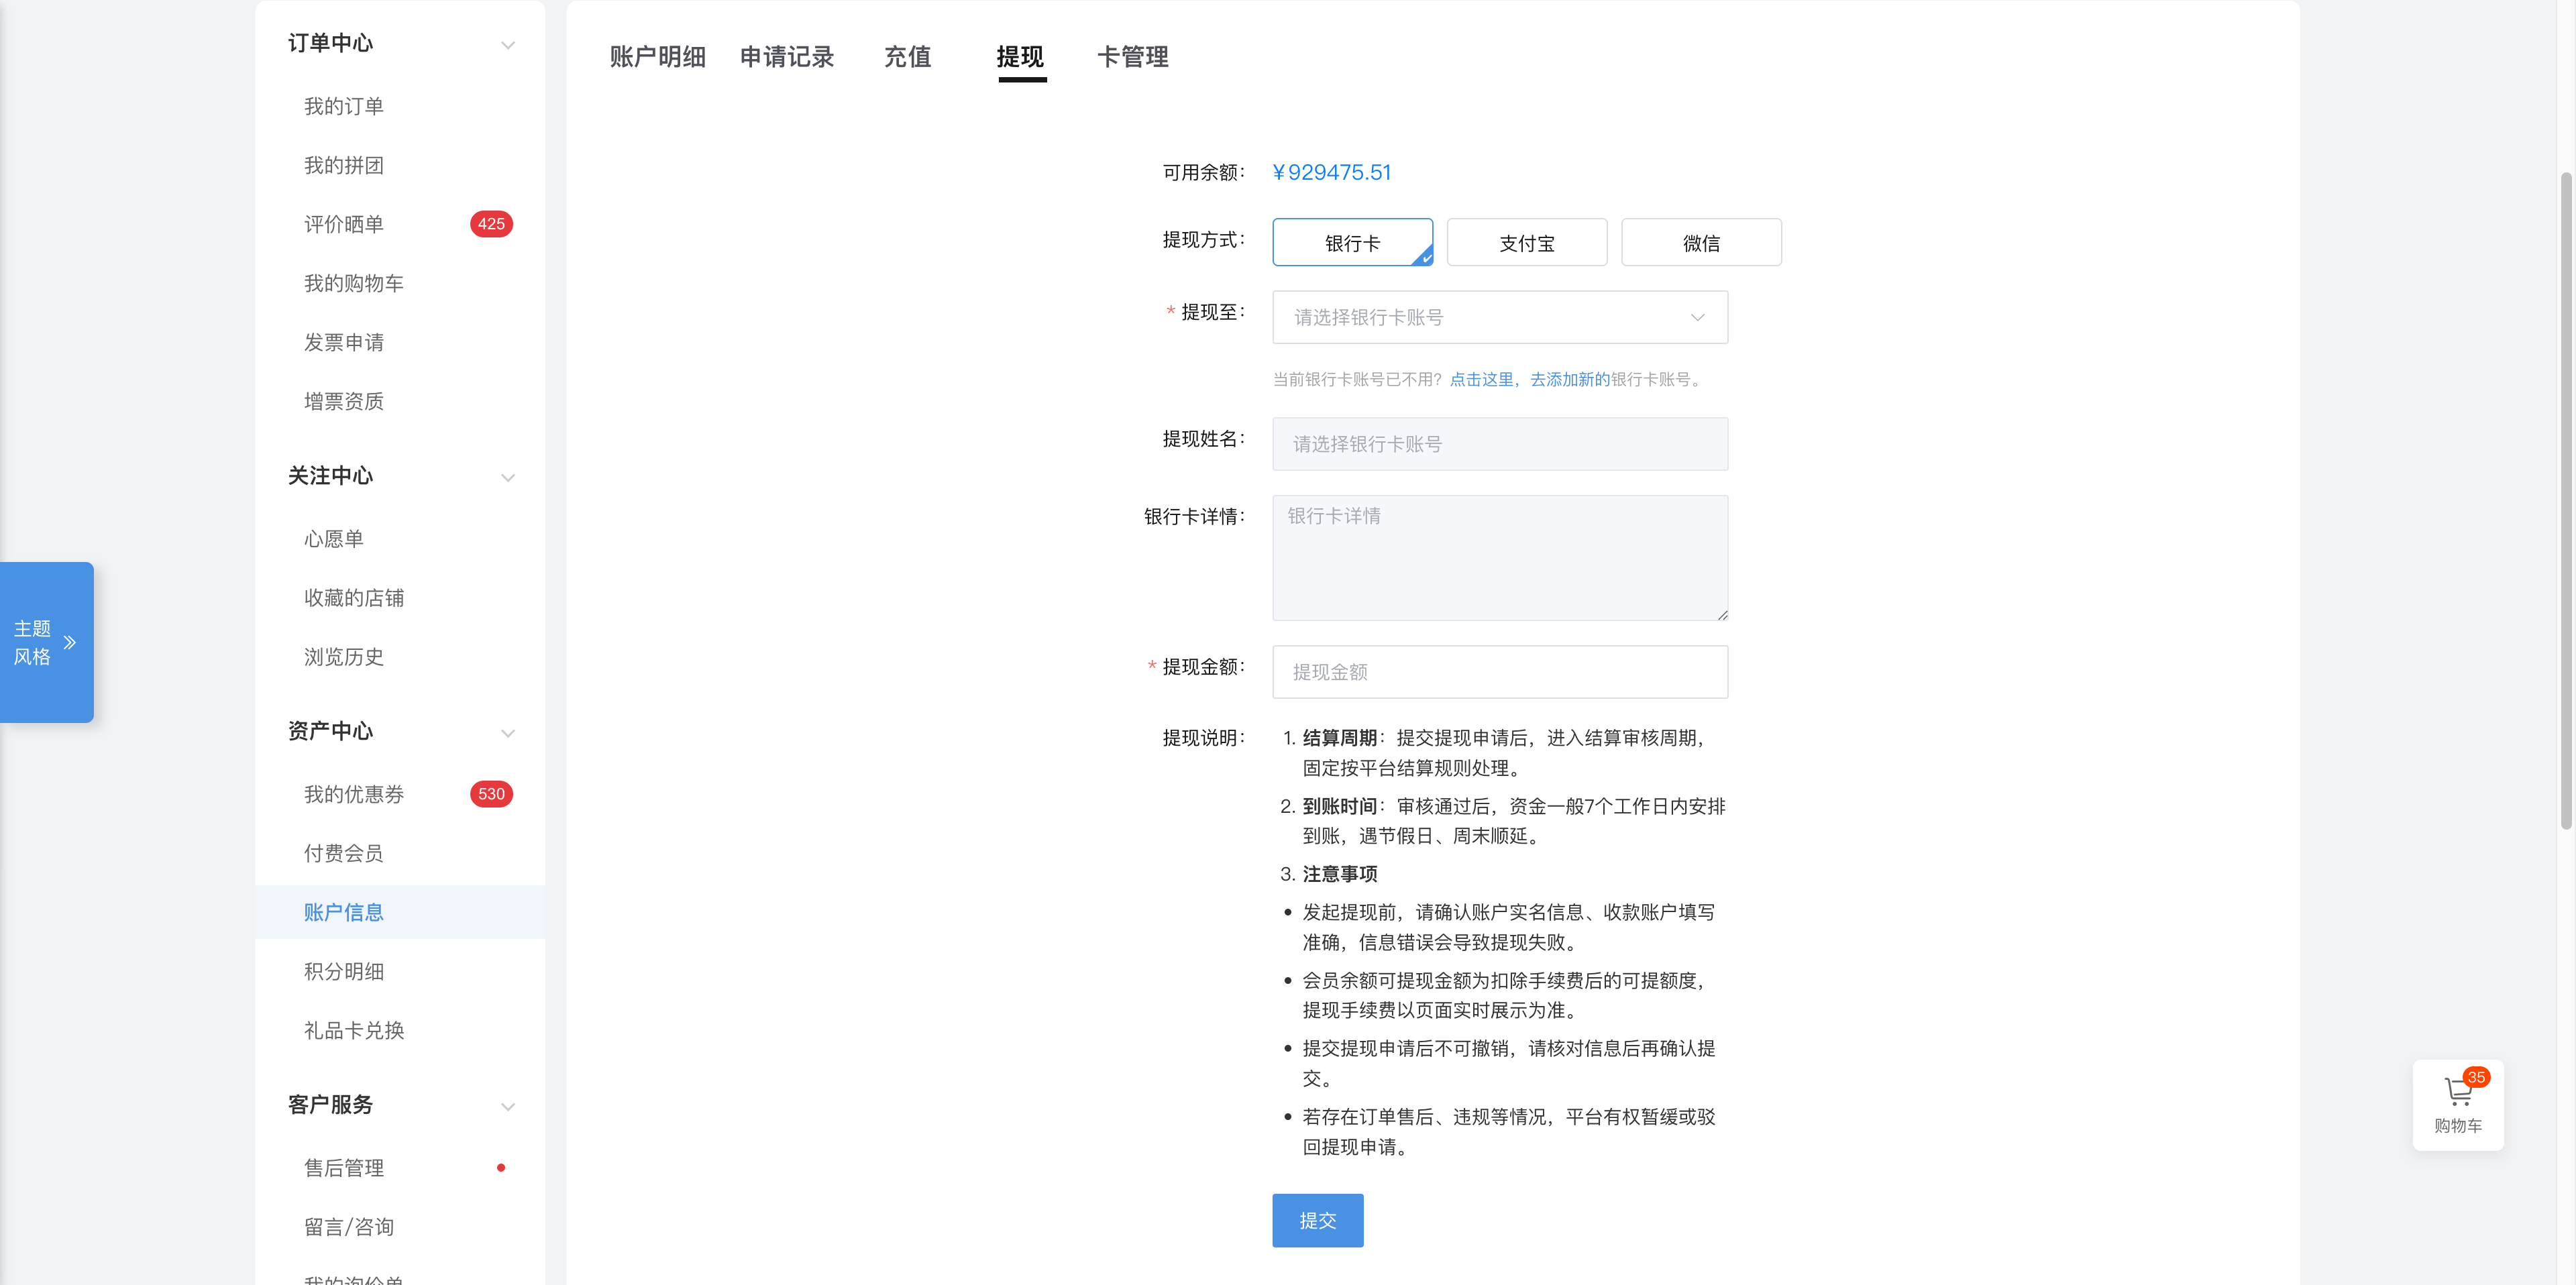The width and height of the screenshot is (2576, 1285).
Task: Click the 提交 submit button
Action: coord(1317,1220)
